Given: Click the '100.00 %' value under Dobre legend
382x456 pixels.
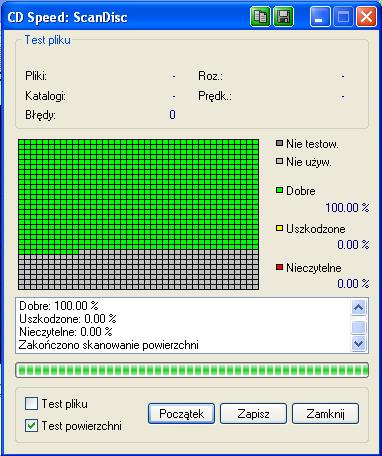Looking at the screenshot, I should (347, 208).
